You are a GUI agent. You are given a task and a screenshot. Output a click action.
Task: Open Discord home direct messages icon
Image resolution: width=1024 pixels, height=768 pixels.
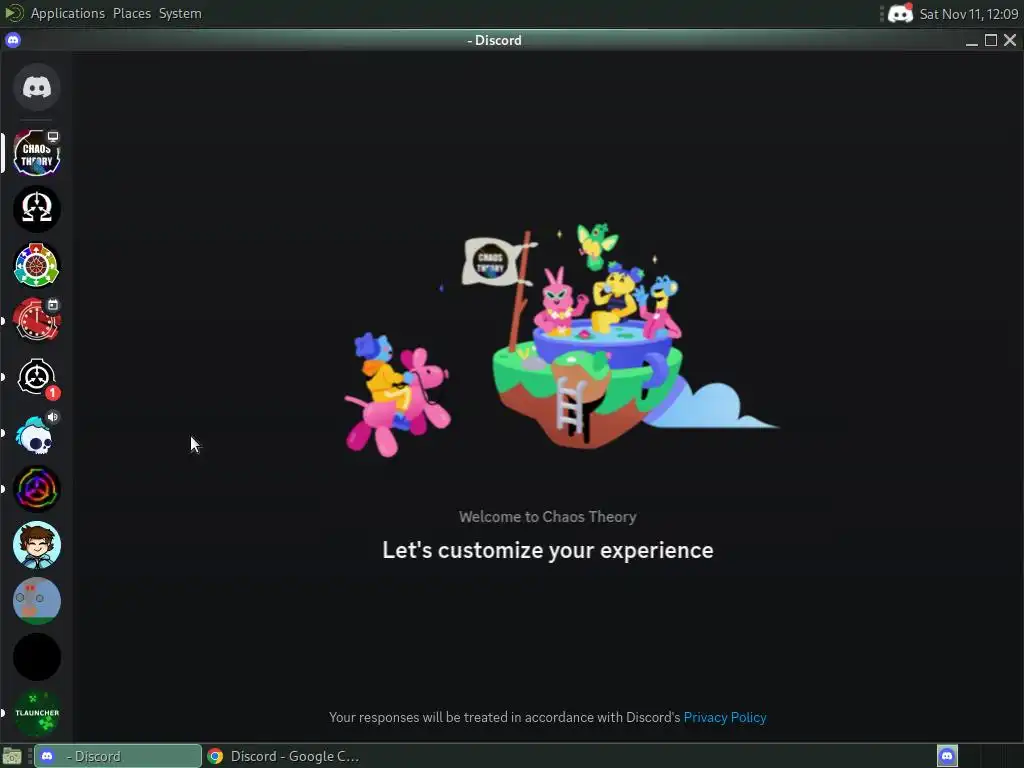tap(37, 87)
